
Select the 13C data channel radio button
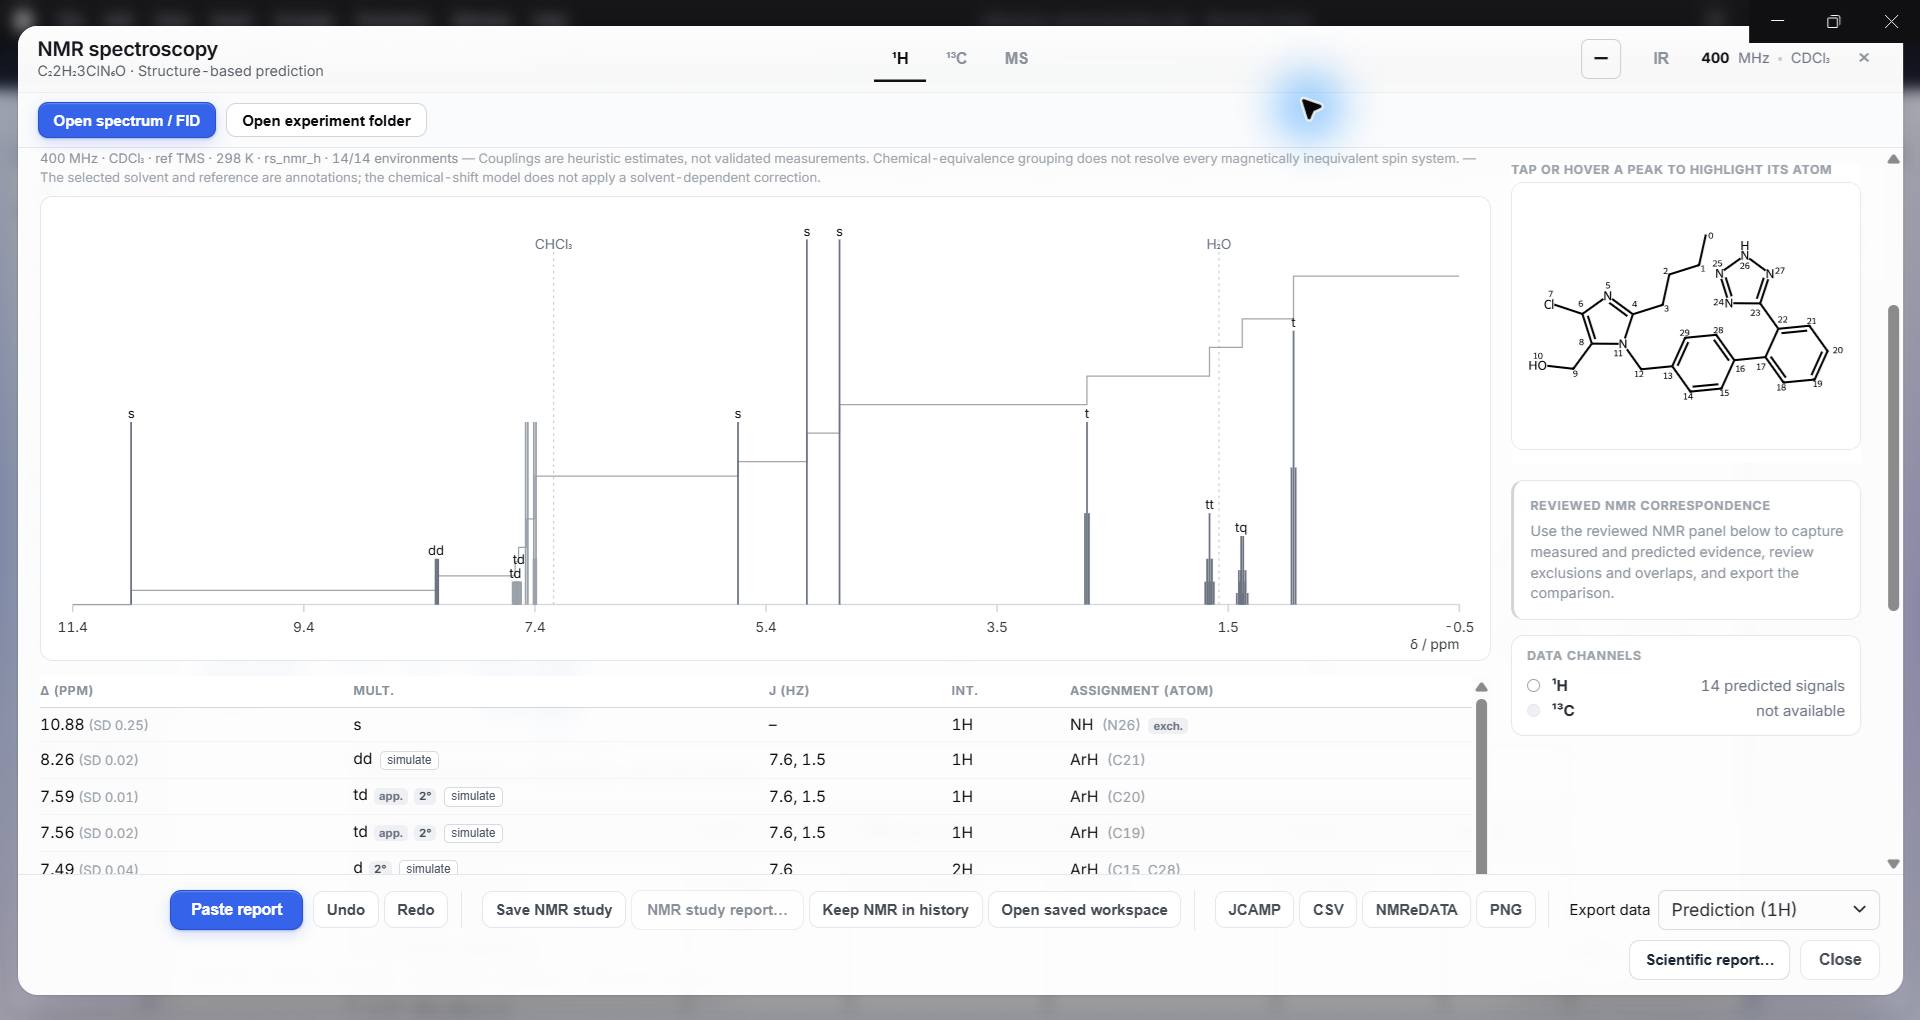[x=1533, y=710]
